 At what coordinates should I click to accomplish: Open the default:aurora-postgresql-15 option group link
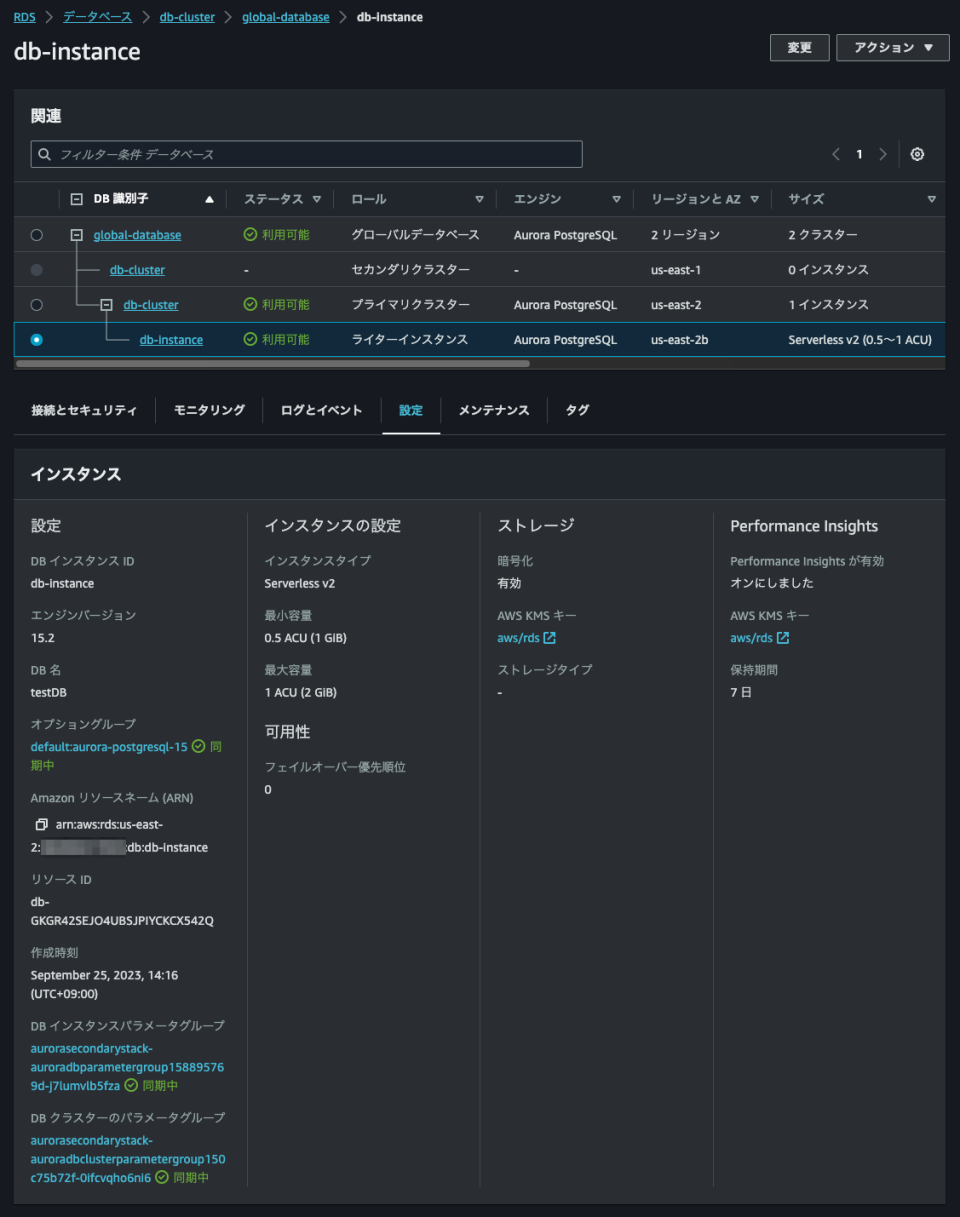click(x=107, y=746)
